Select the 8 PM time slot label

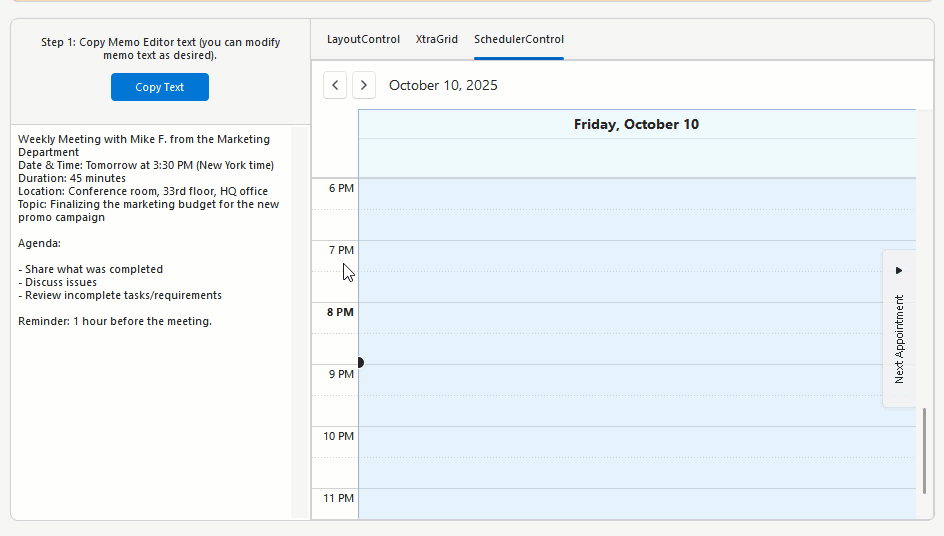(x=340, y=312)
